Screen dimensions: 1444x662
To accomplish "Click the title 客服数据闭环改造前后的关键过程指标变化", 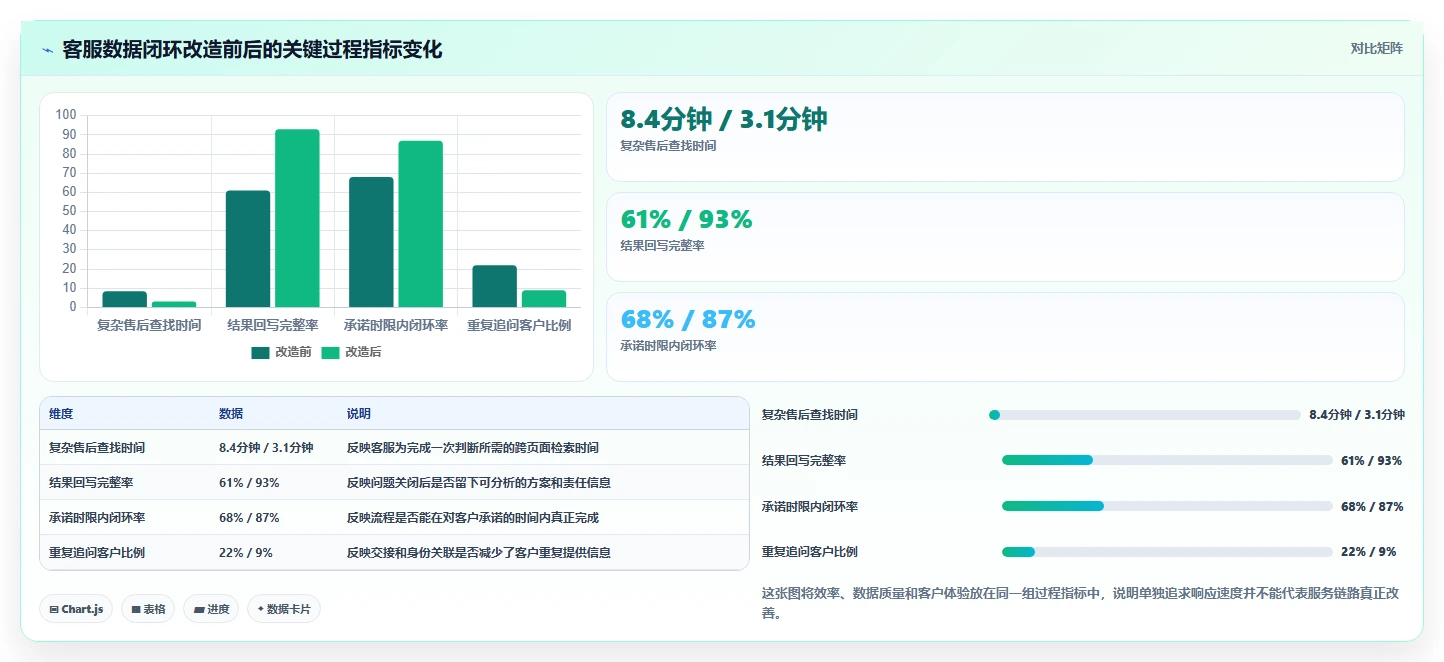I will click(x=252, y=50).
